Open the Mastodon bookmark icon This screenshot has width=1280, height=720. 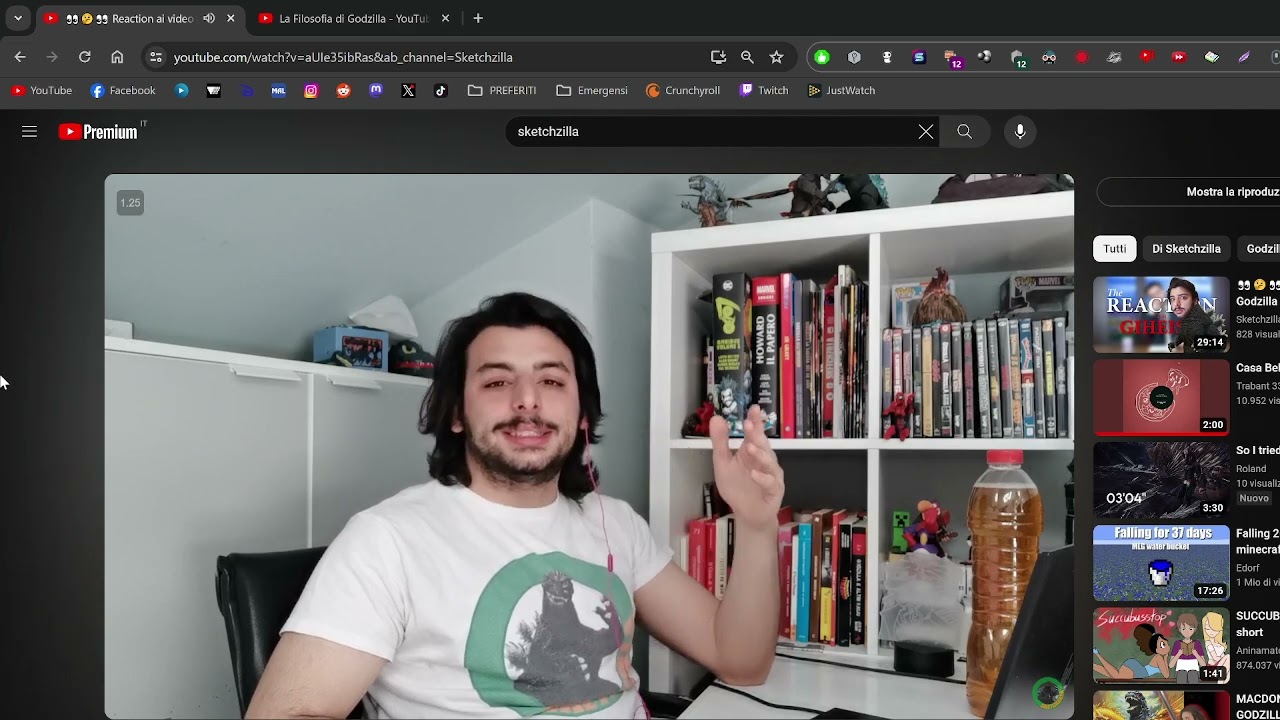point(376,90)
